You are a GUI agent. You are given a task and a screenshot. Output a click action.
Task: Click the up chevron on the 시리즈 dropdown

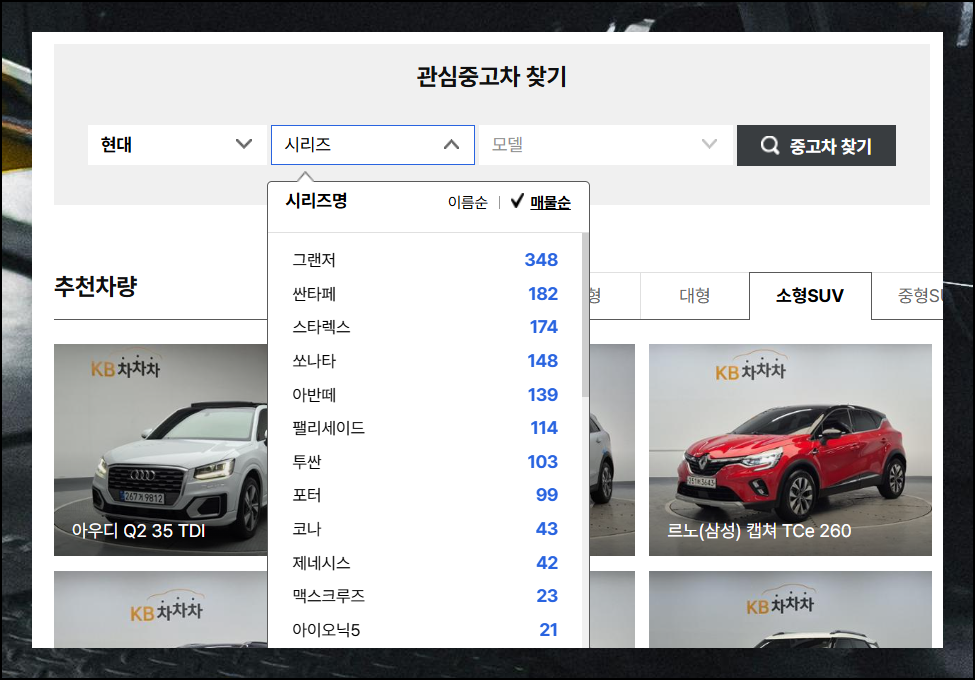(x=451, y=145)
